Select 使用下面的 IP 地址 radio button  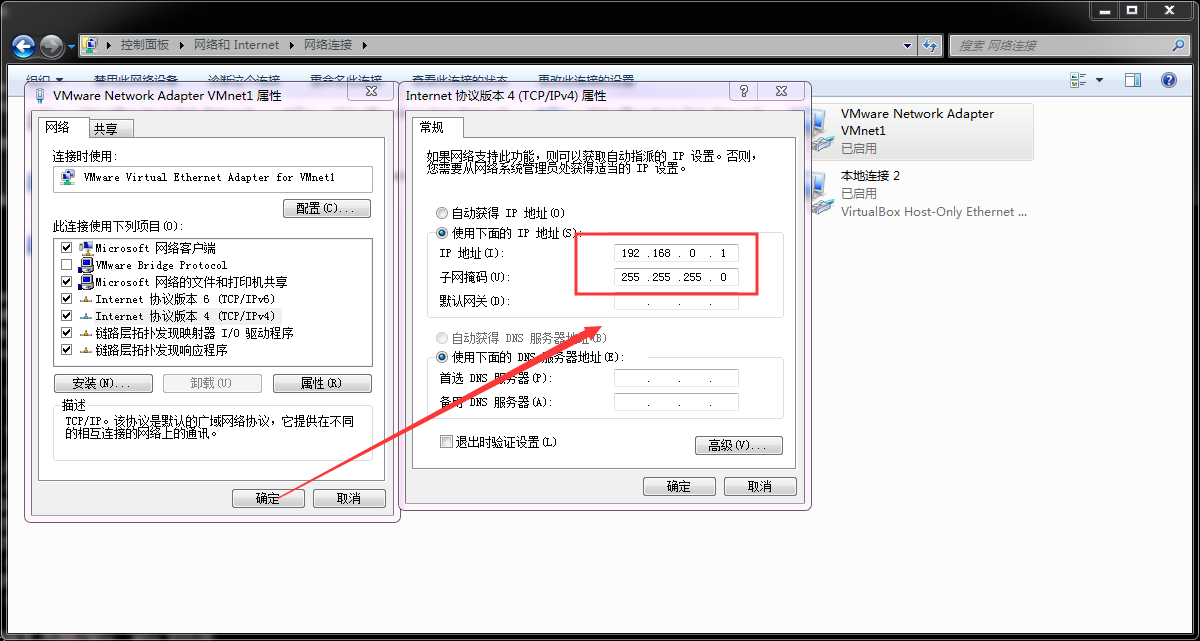pyautogui.click(x=442, y=233)
